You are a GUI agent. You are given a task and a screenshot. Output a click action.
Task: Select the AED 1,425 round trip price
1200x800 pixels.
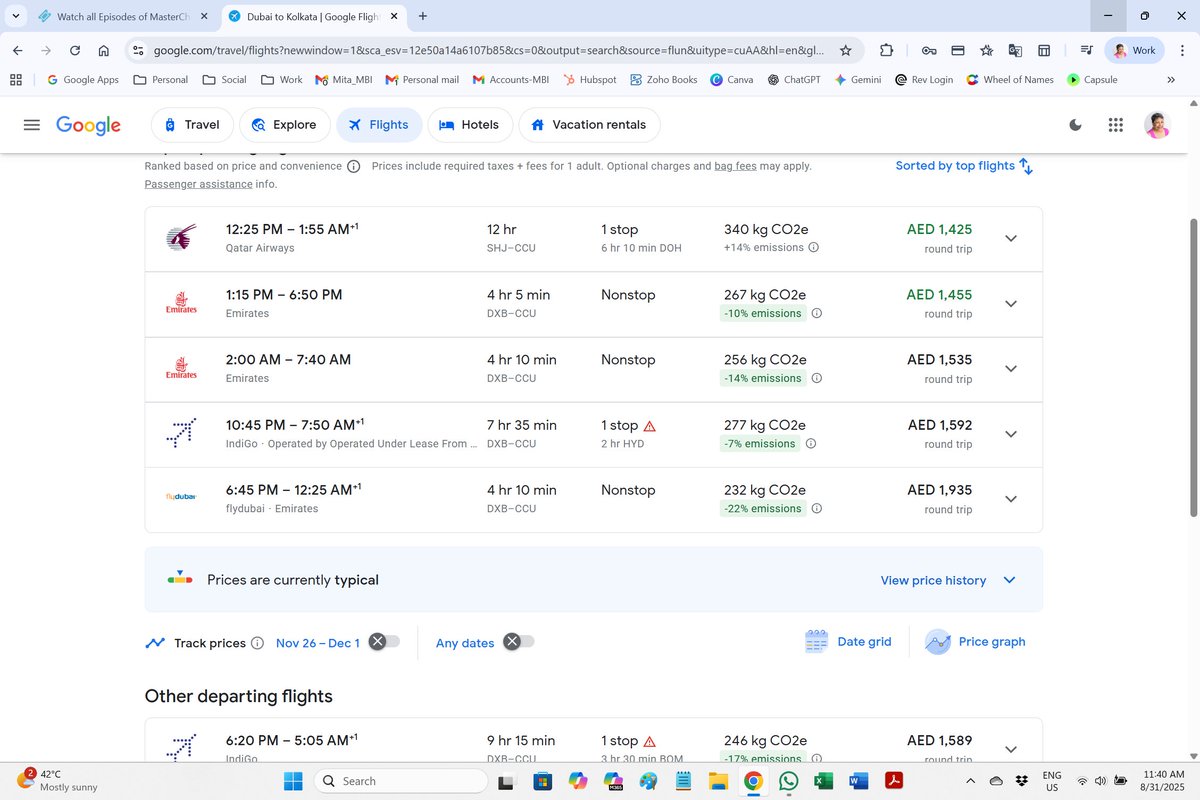pyautogui.click(x=939, y=229)
